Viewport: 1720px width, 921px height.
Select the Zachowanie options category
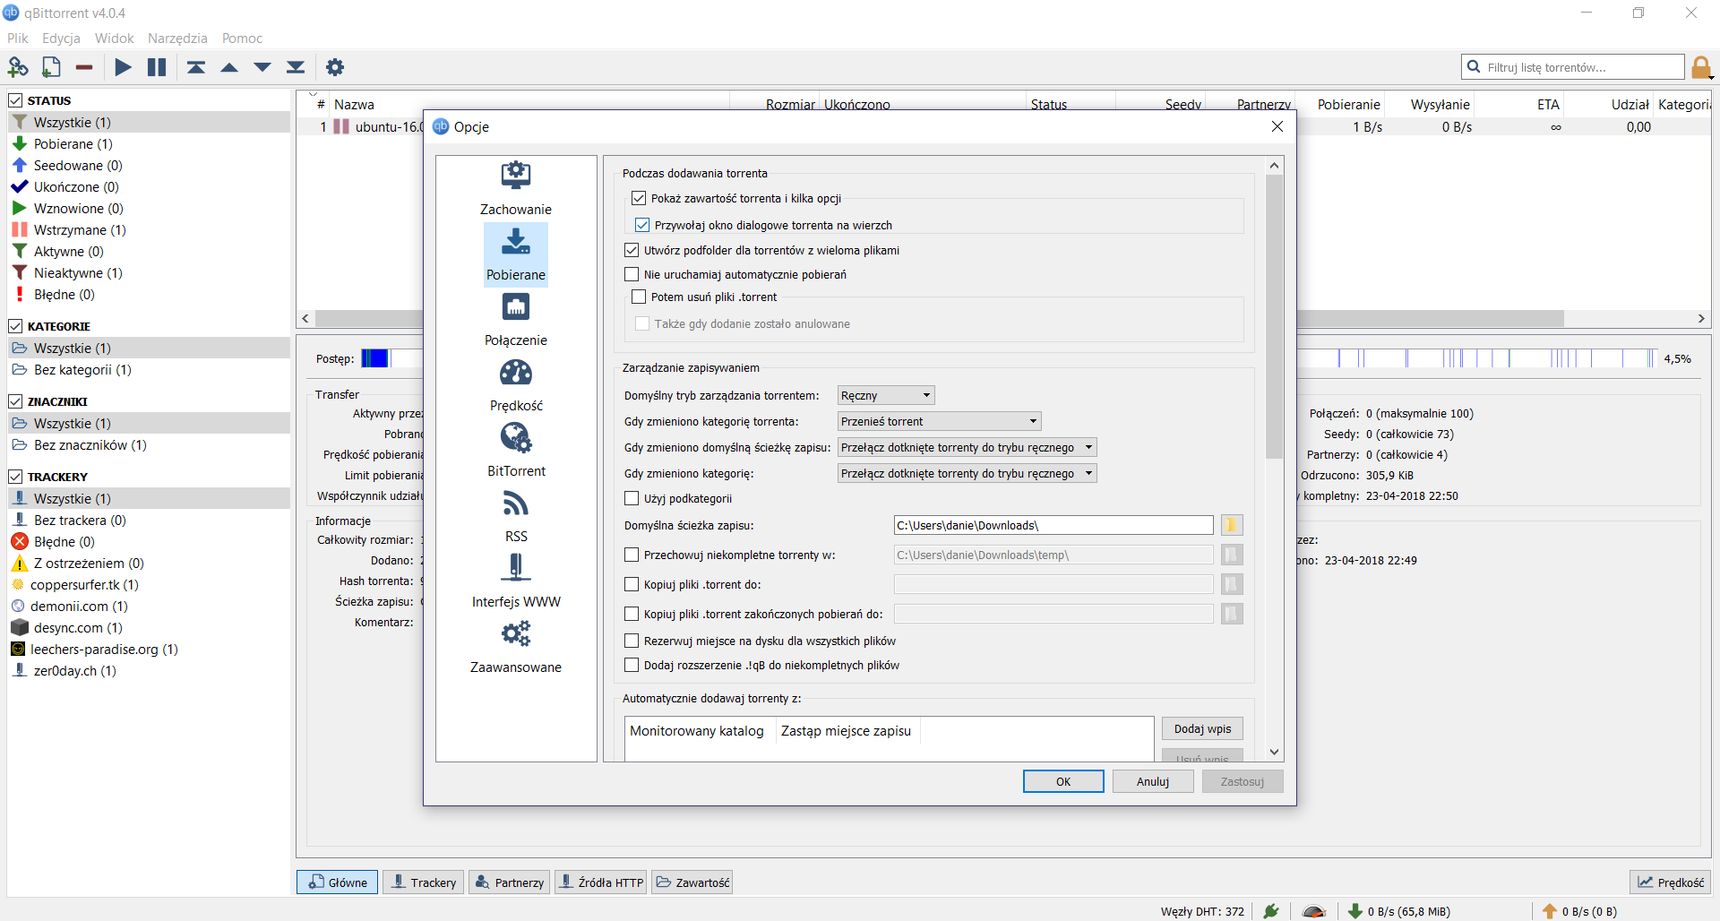516,188
